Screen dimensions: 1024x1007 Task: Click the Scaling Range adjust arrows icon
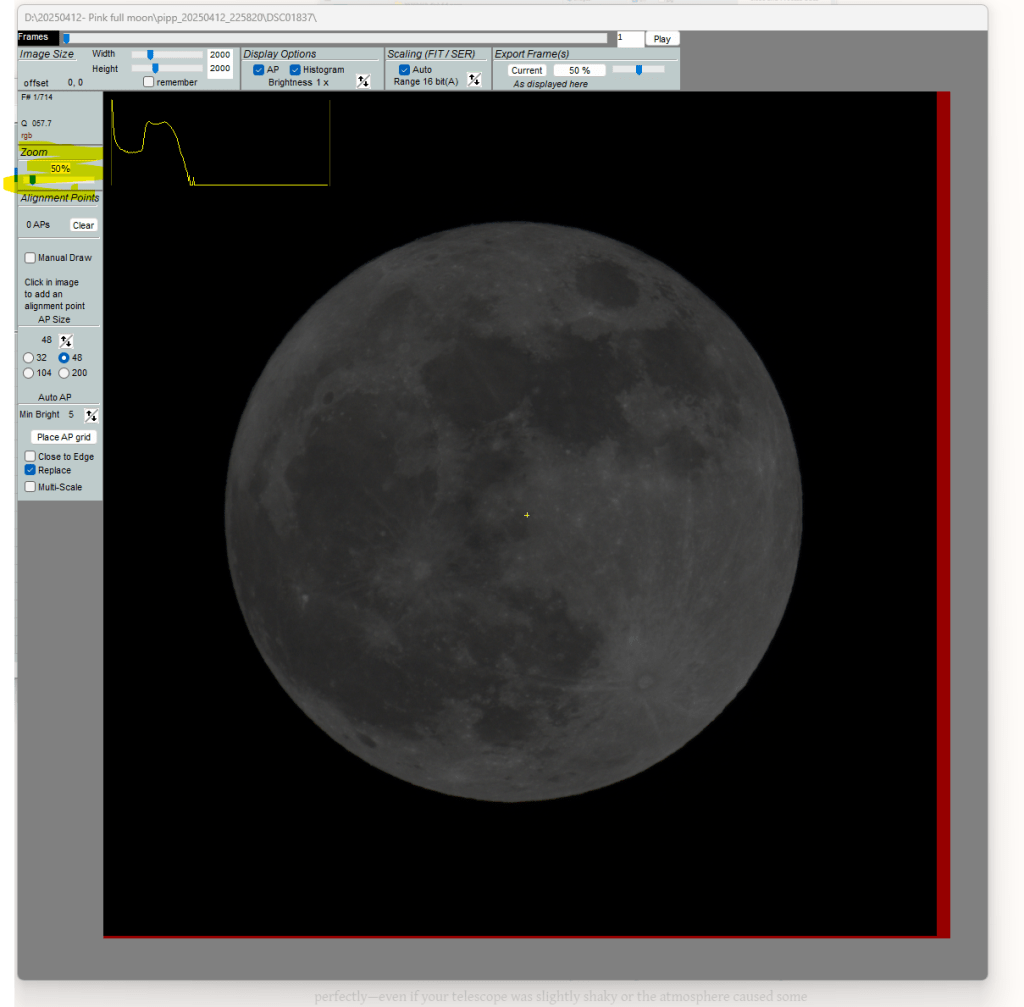(x=474, y=81)
